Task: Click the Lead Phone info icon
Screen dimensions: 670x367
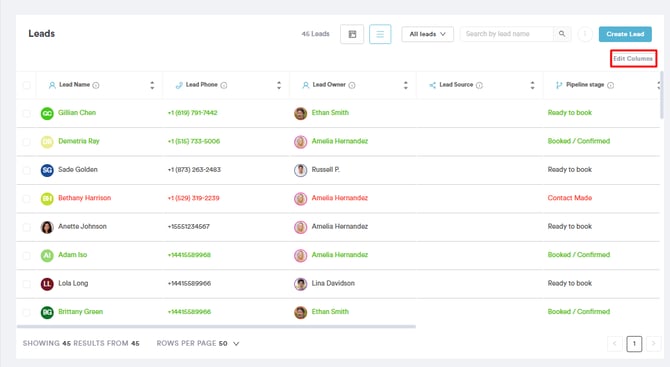Action: [x=224, y=85]
